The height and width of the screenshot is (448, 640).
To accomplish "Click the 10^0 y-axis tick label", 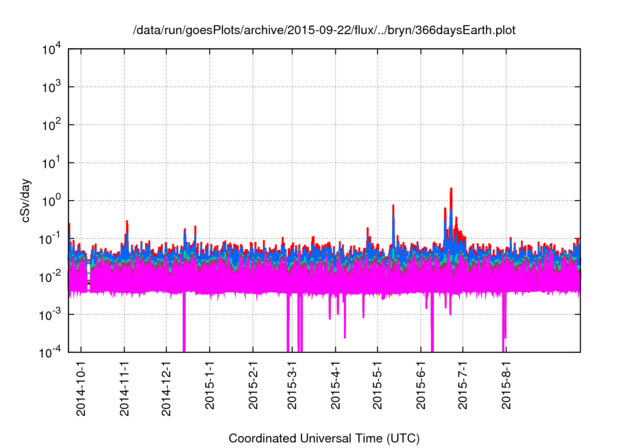I will tap(53, 200).
